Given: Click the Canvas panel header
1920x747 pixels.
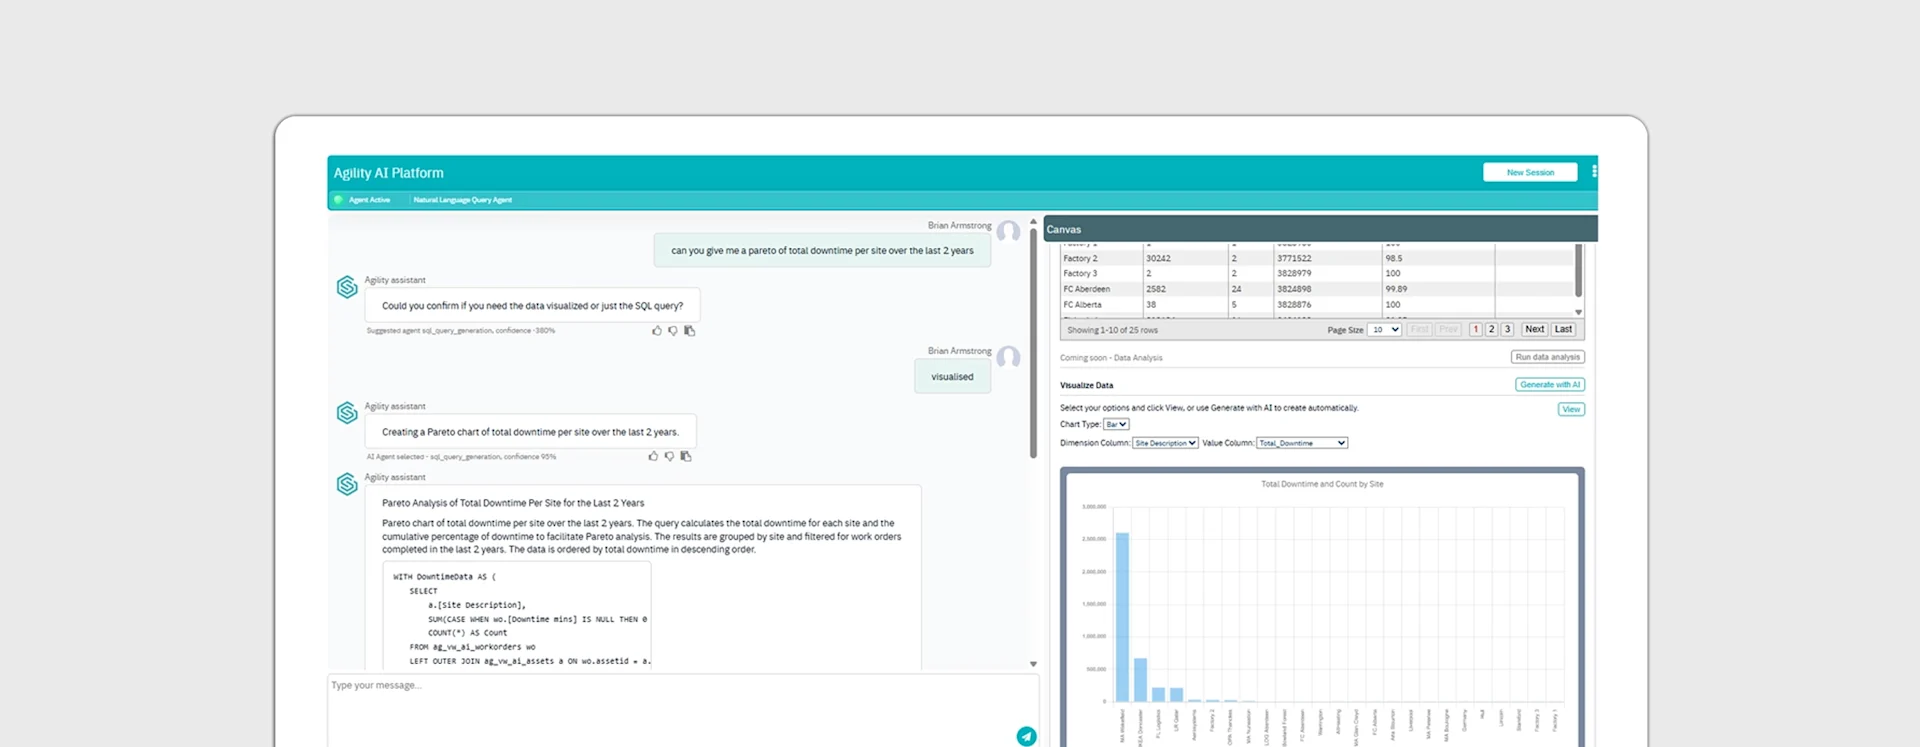Looking at the screenshot, I should [1320, 229].
